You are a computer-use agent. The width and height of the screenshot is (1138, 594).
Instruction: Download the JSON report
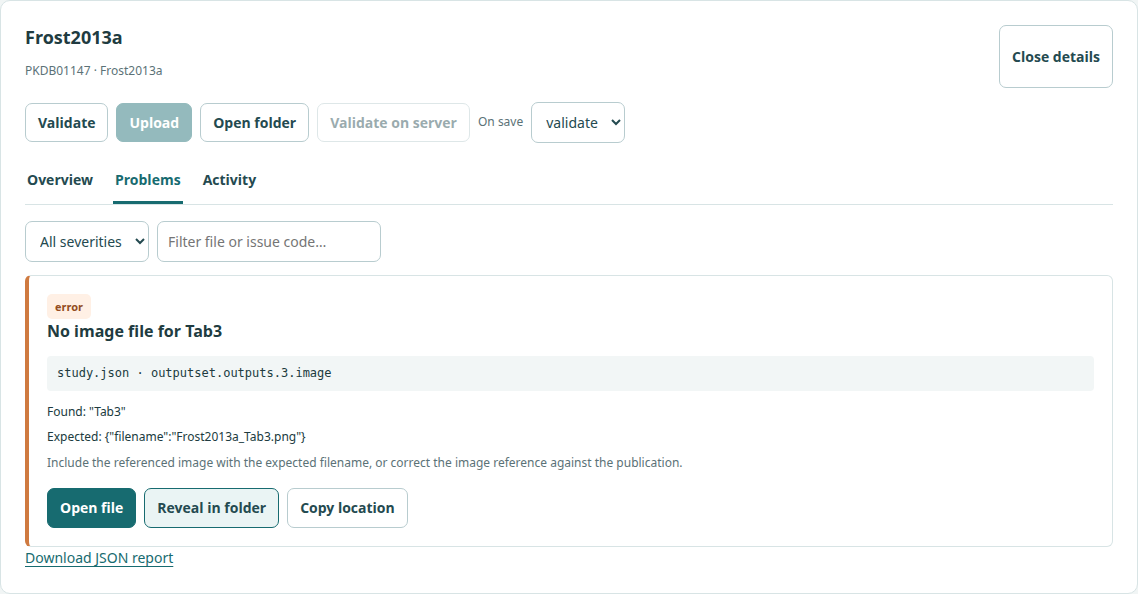point(99,558)
